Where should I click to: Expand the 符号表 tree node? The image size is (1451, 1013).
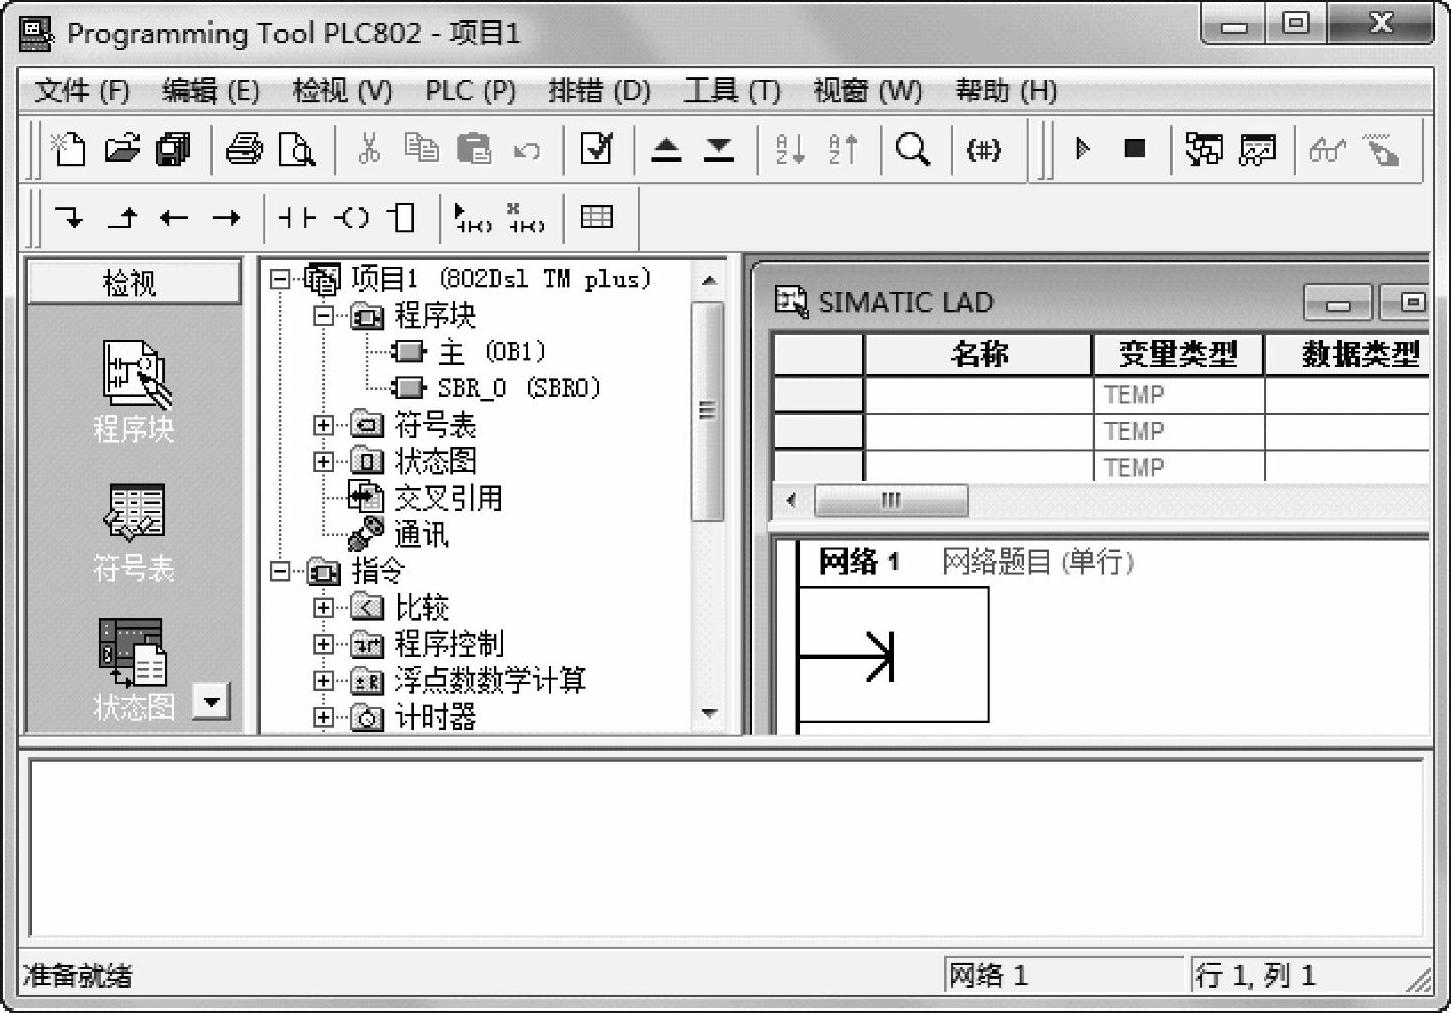pyautogui.click(x=323, y=425)
